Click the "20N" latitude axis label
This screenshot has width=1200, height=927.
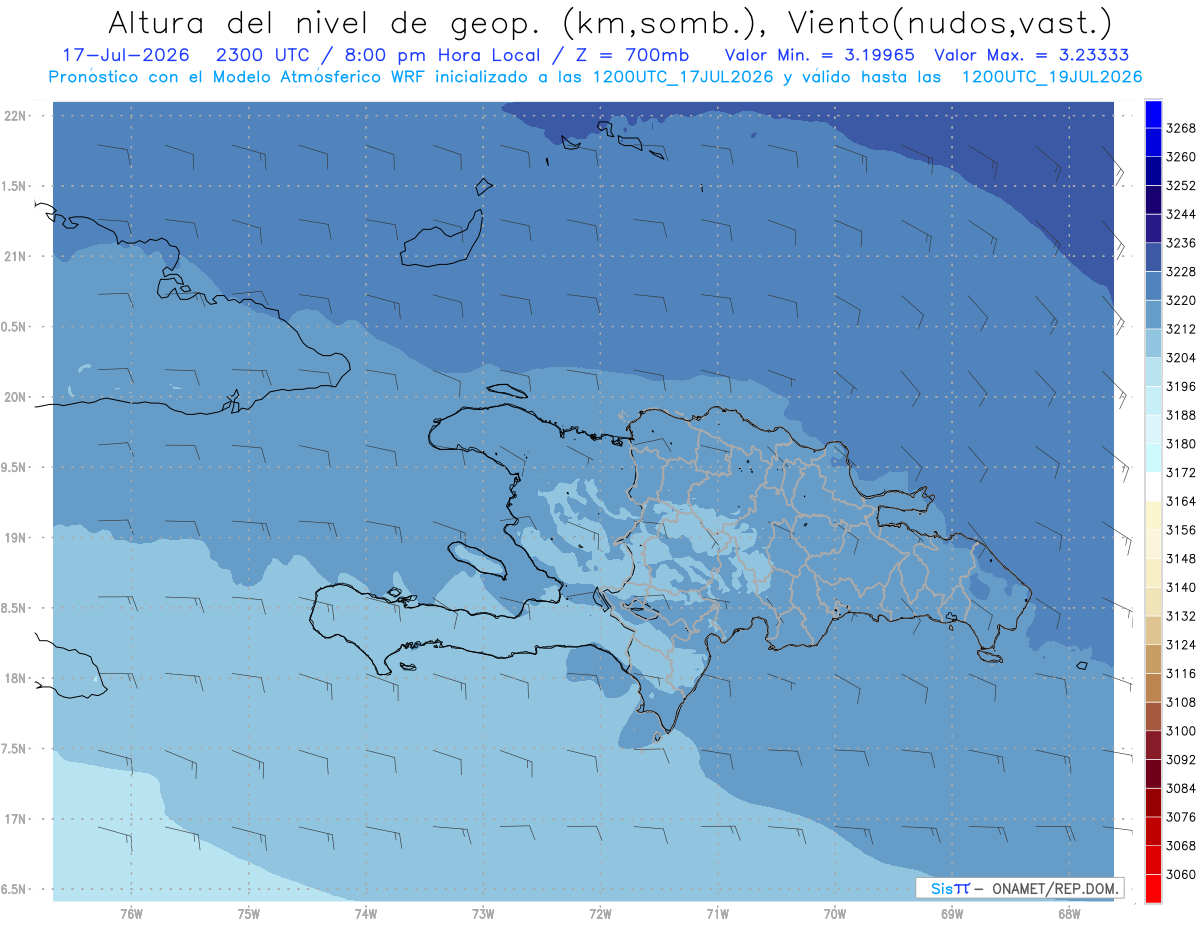point(15,397)
